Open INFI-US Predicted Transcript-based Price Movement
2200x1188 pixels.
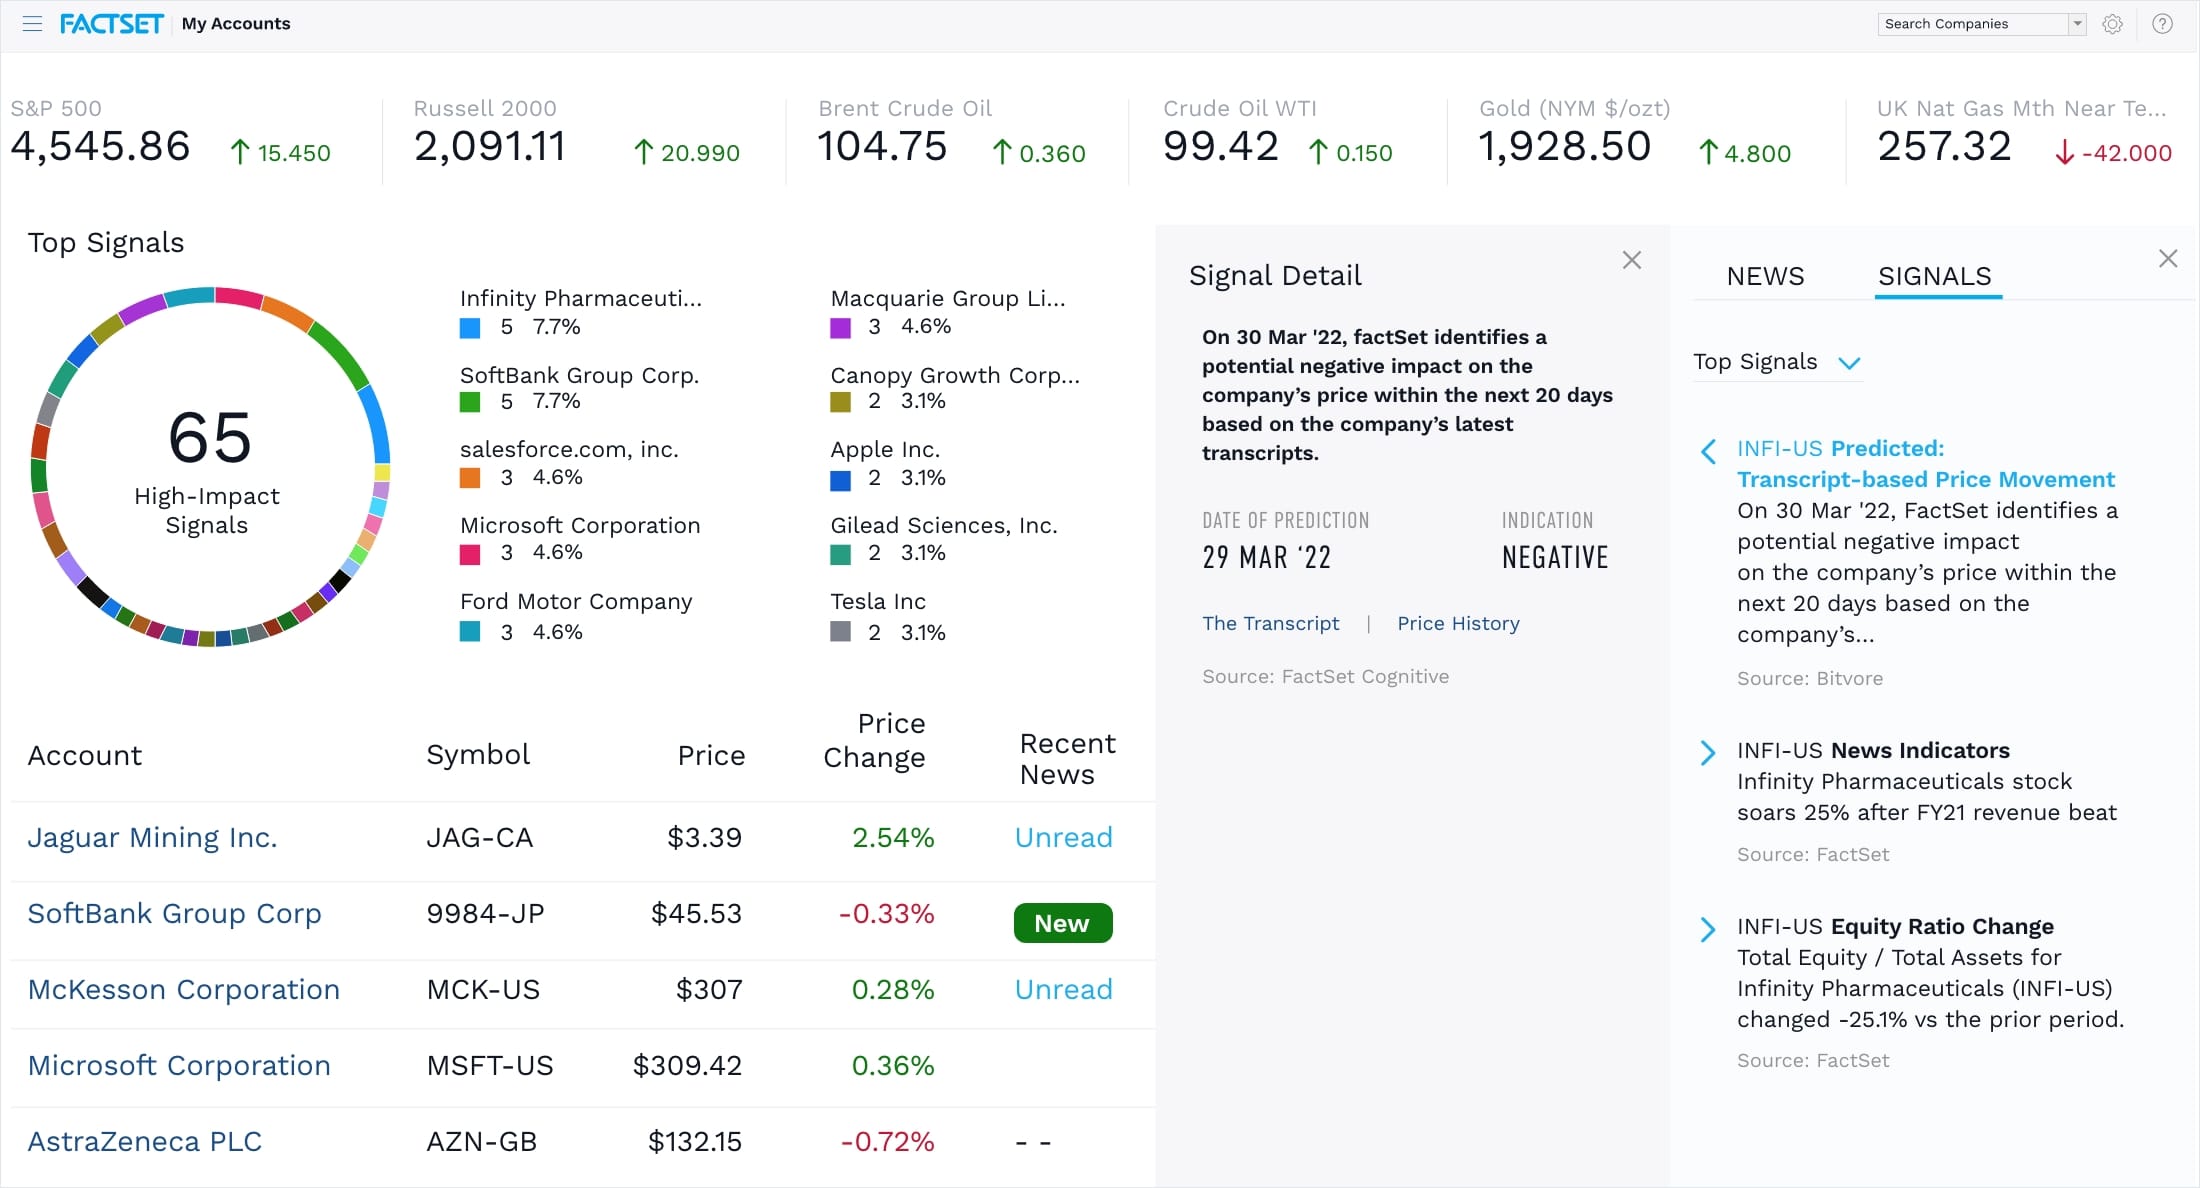tap(1926, 464)
